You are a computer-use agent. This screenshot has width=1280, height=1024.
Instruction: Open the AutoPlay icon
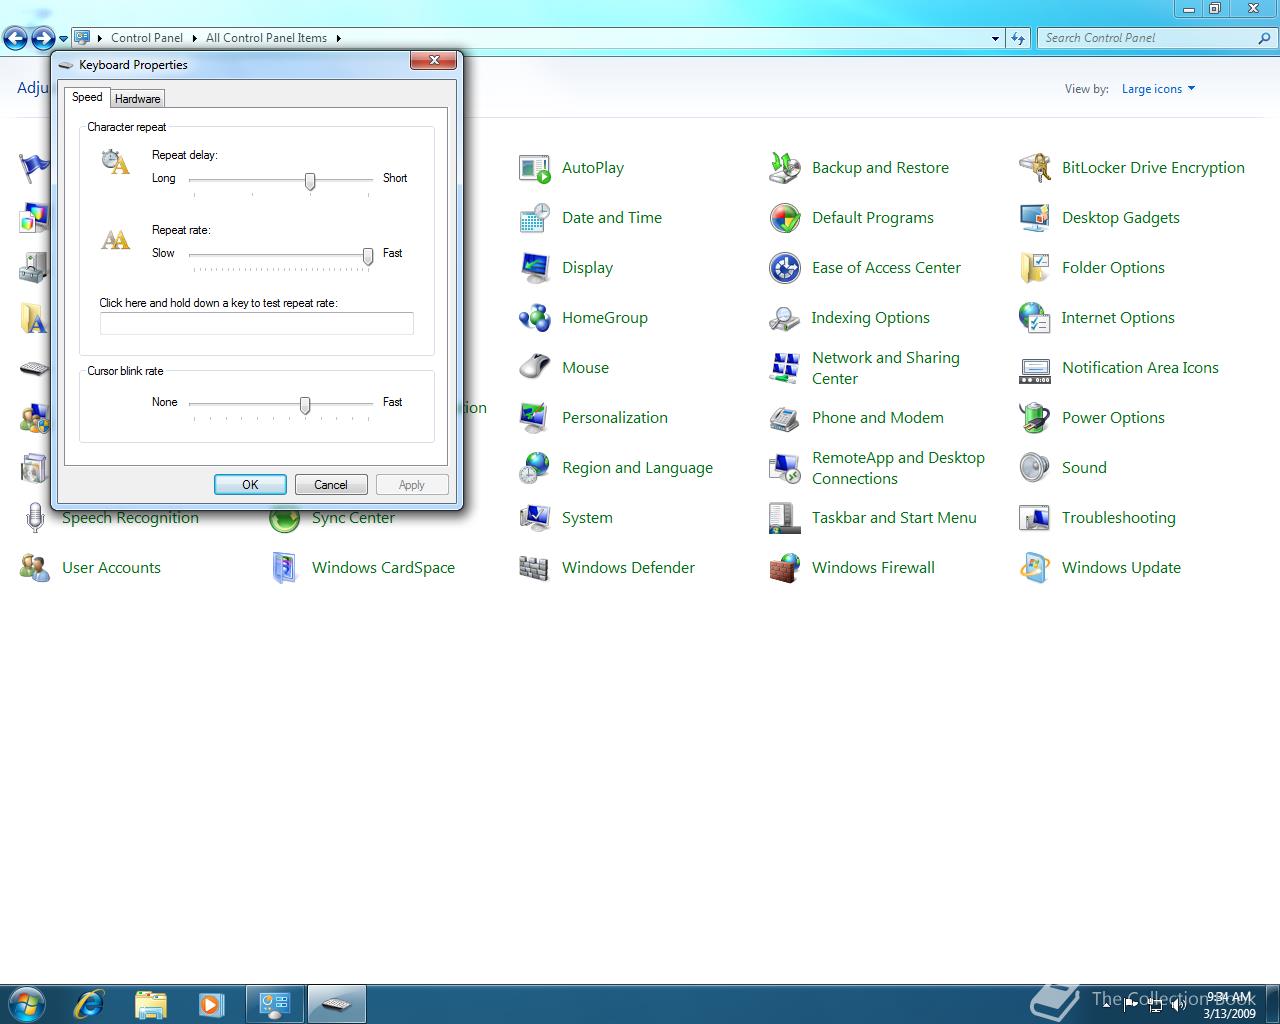(x=535, y=168)
